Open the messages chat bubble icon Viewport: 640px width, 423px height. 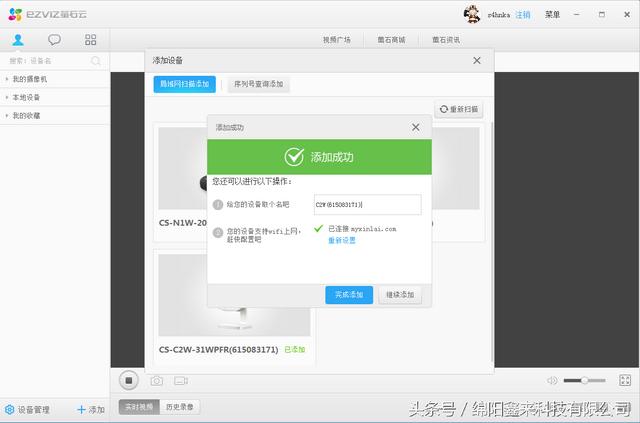[54, 40]
